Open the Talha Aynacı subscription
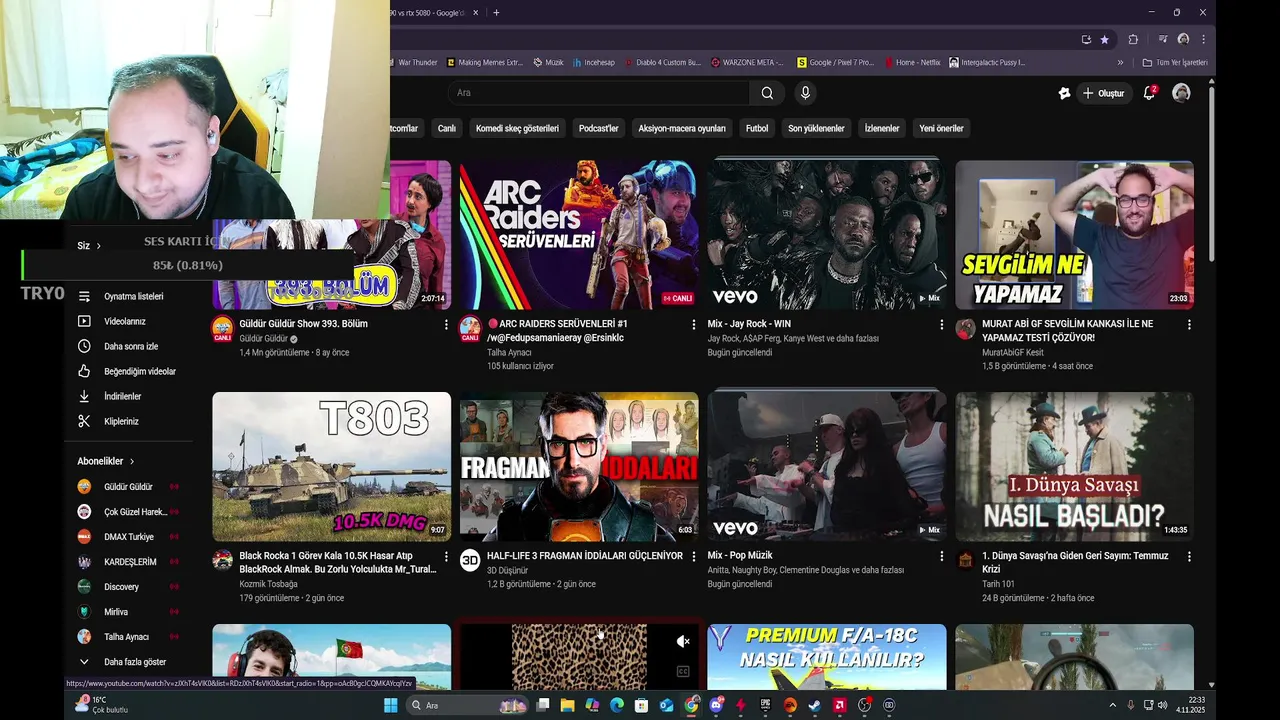1280x720 pixels. click(128, 637)
